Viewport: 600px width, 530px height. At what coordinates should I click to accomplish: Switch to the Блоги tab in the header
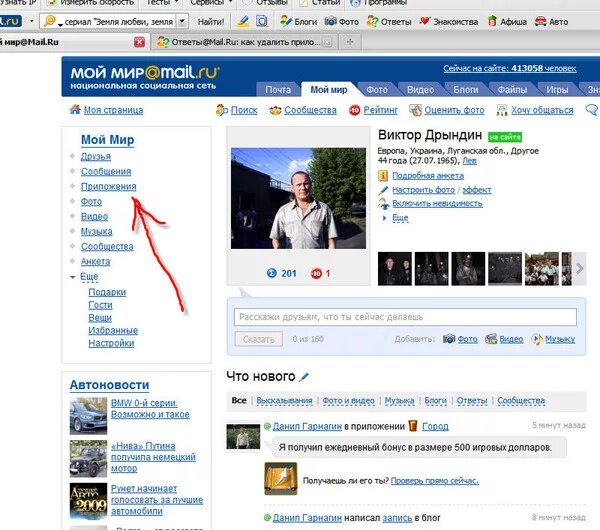click(466, 90)
